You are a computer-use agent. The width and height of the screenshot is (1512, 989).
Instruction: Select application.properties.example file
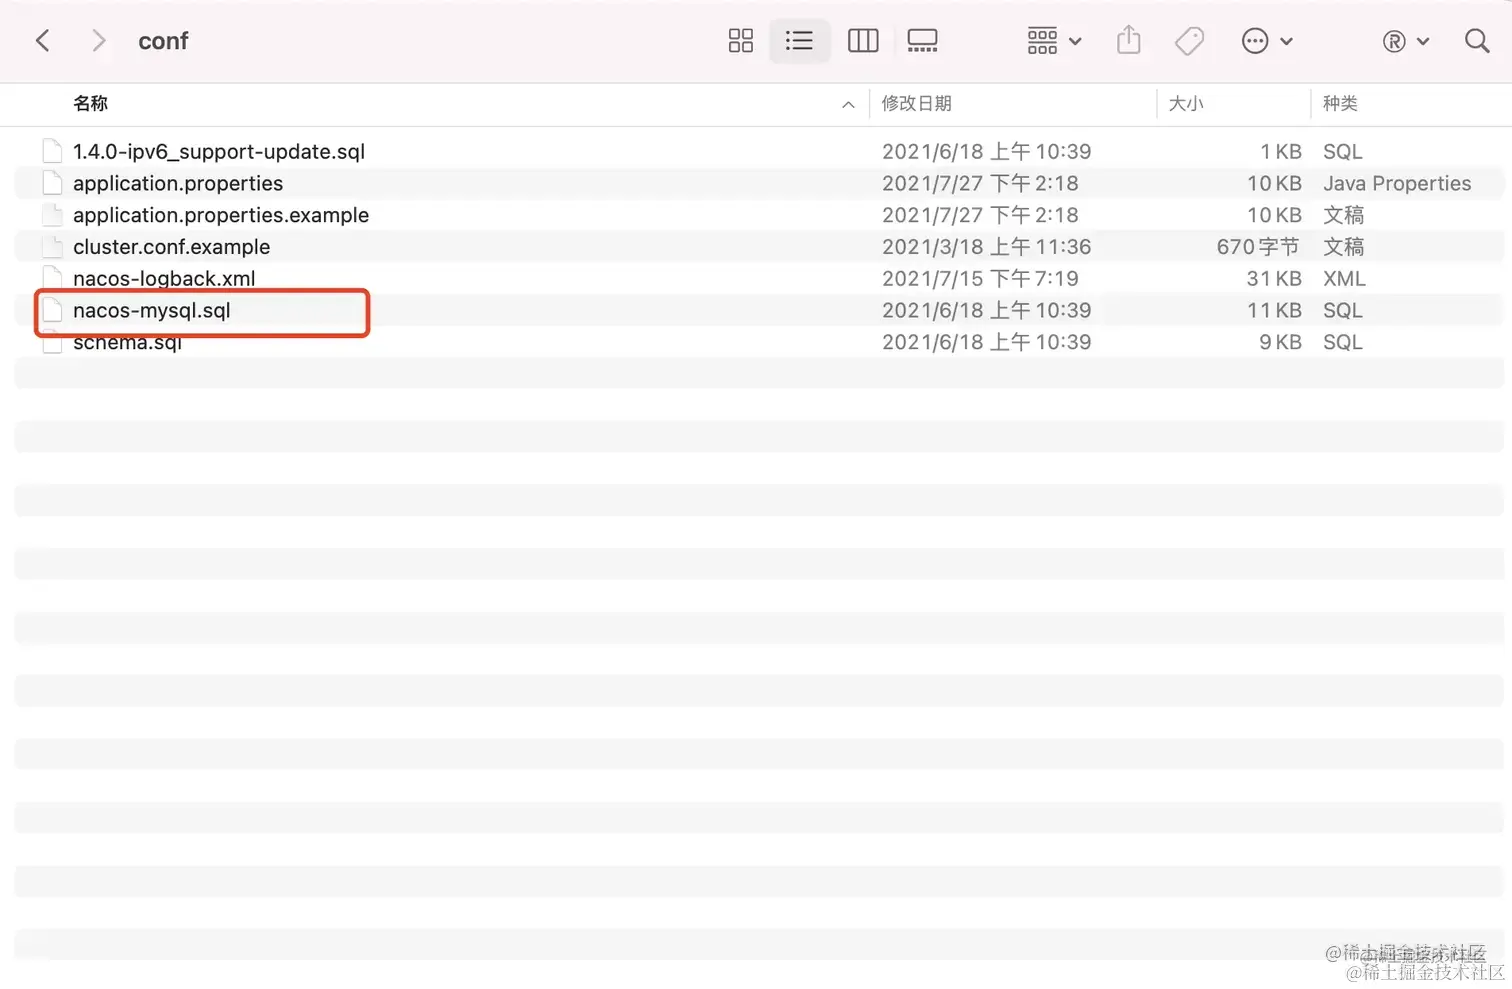(221, 215)
